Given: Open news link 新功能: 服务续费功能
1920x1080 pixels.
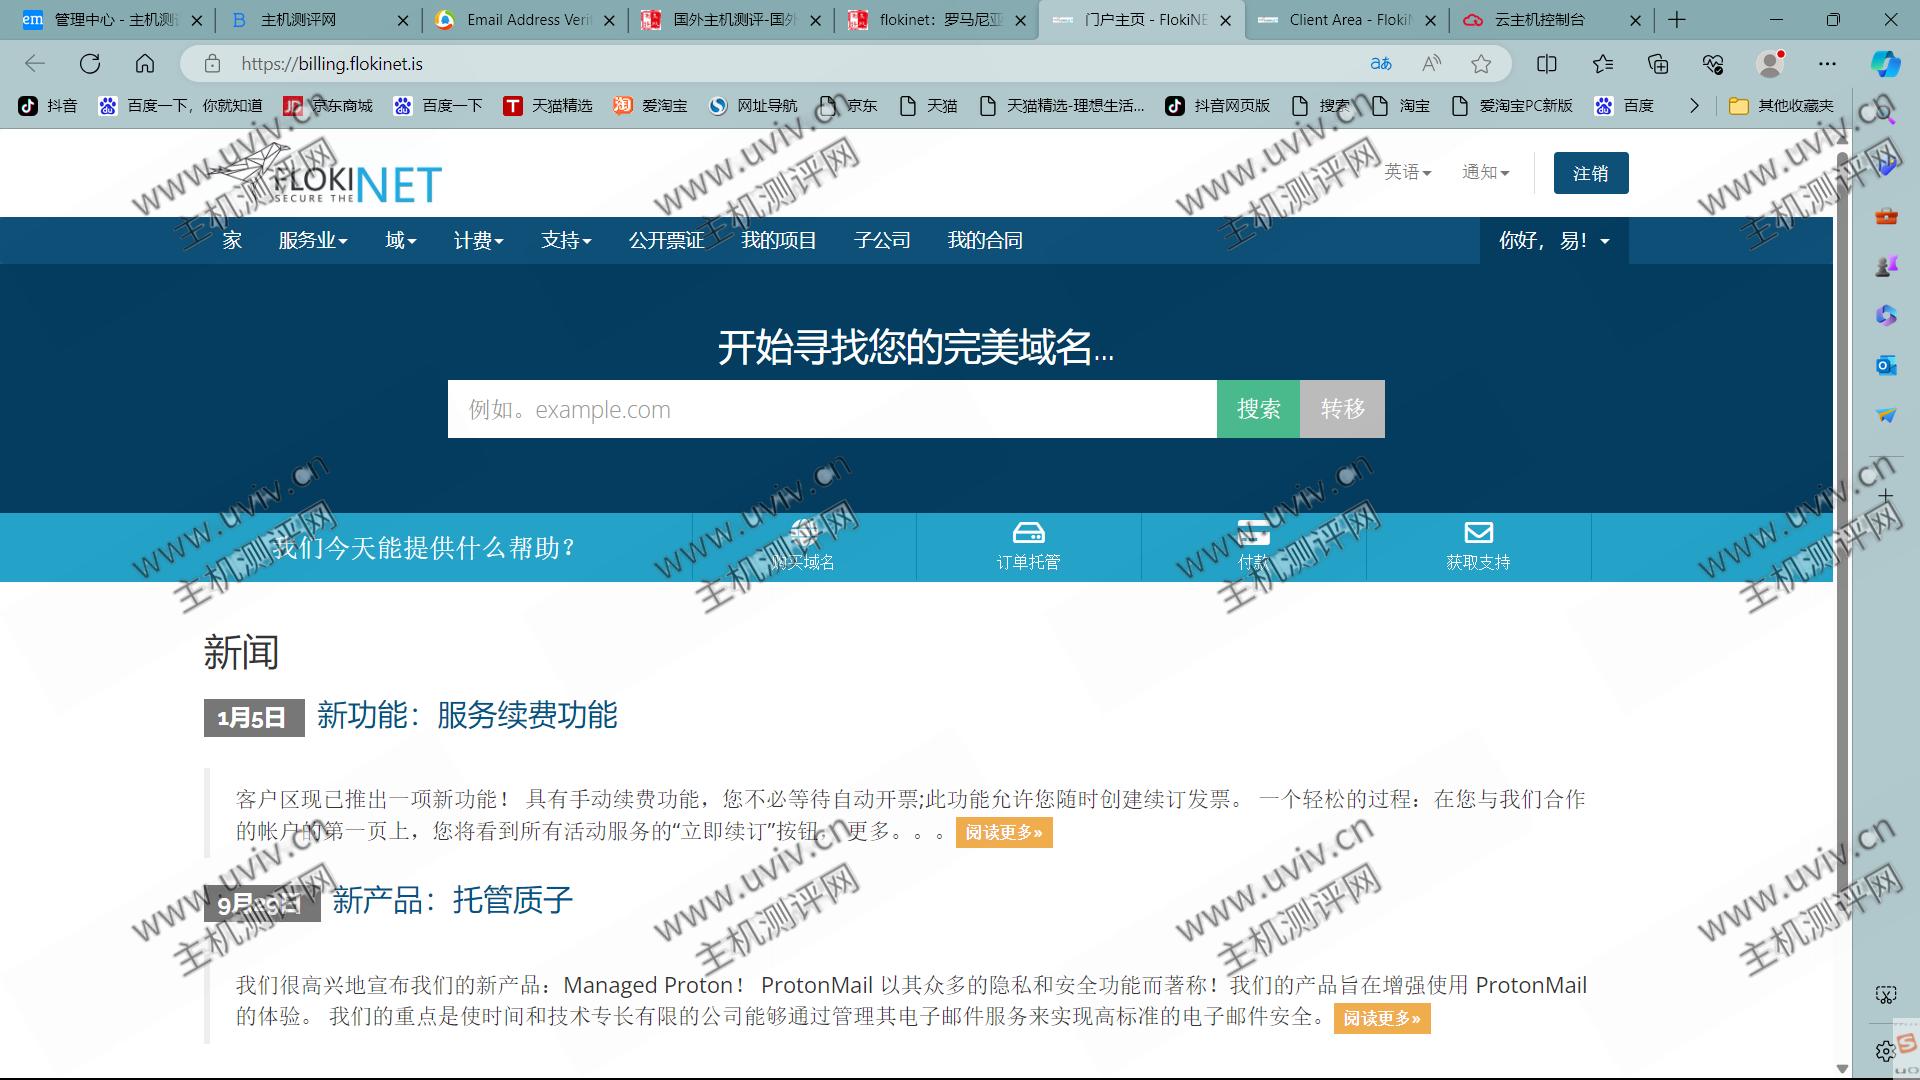Looking at the screenshot, I should pyautogui.click(x=466, y=716).
